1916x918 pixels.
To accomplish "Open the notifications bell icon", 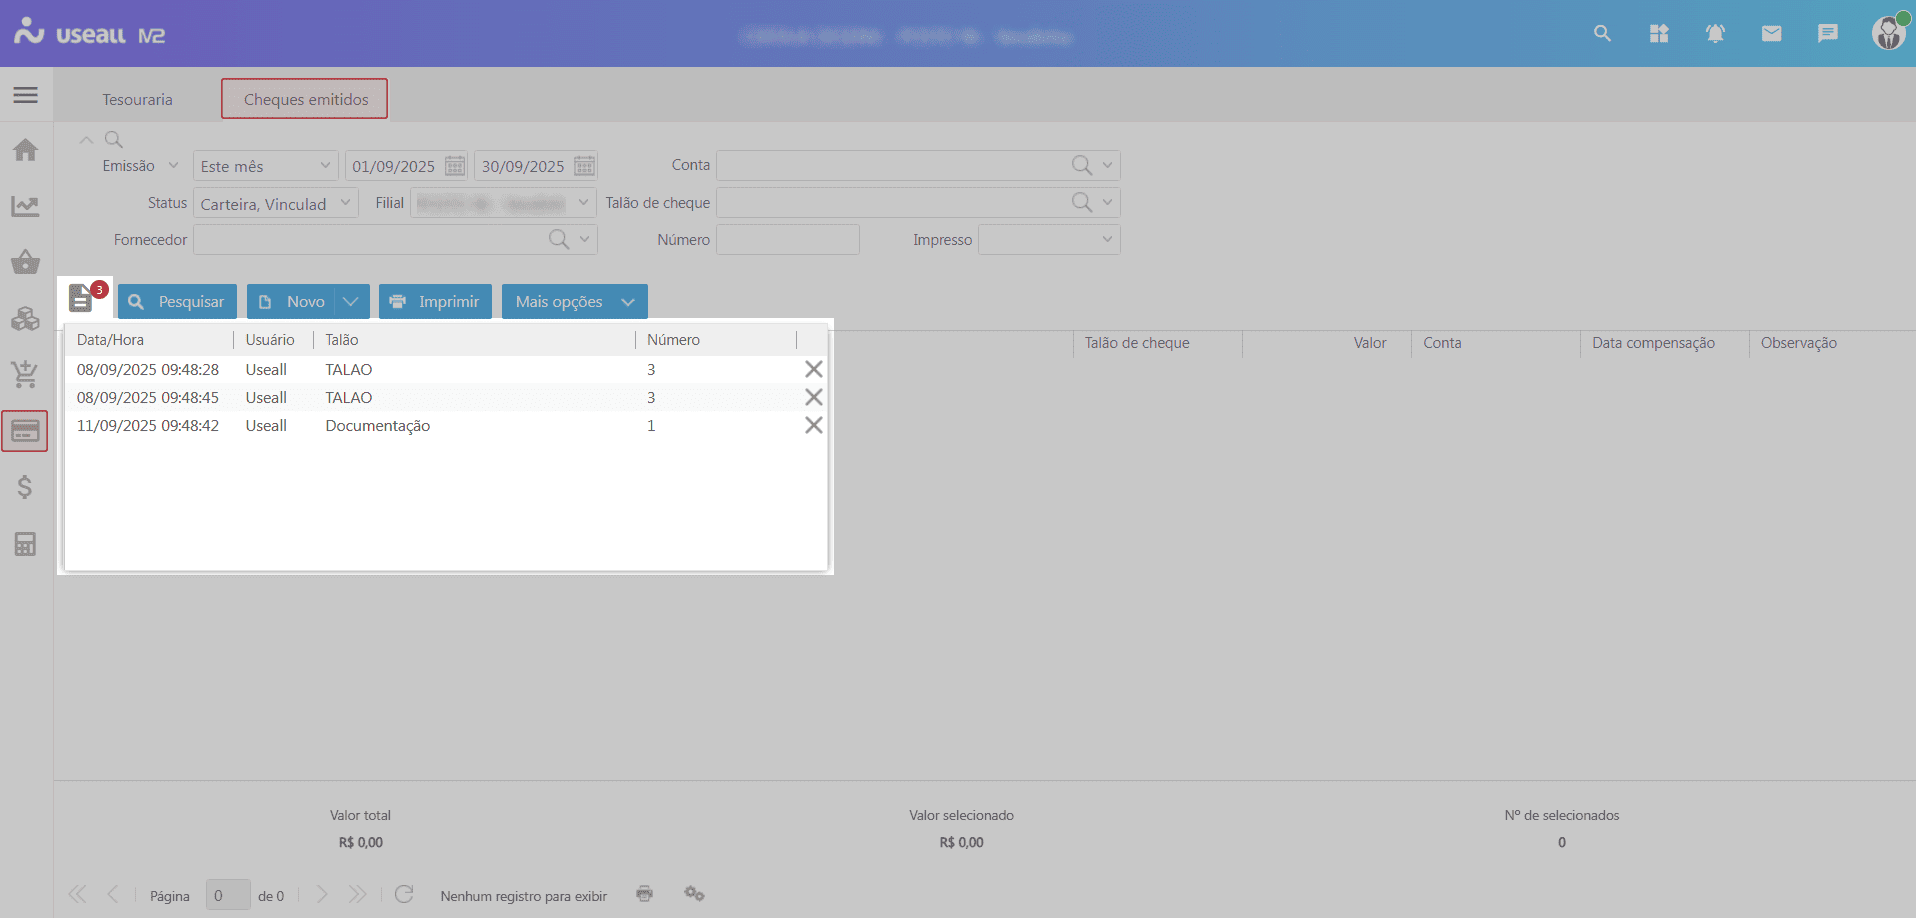I will (x=1715, y=34).
